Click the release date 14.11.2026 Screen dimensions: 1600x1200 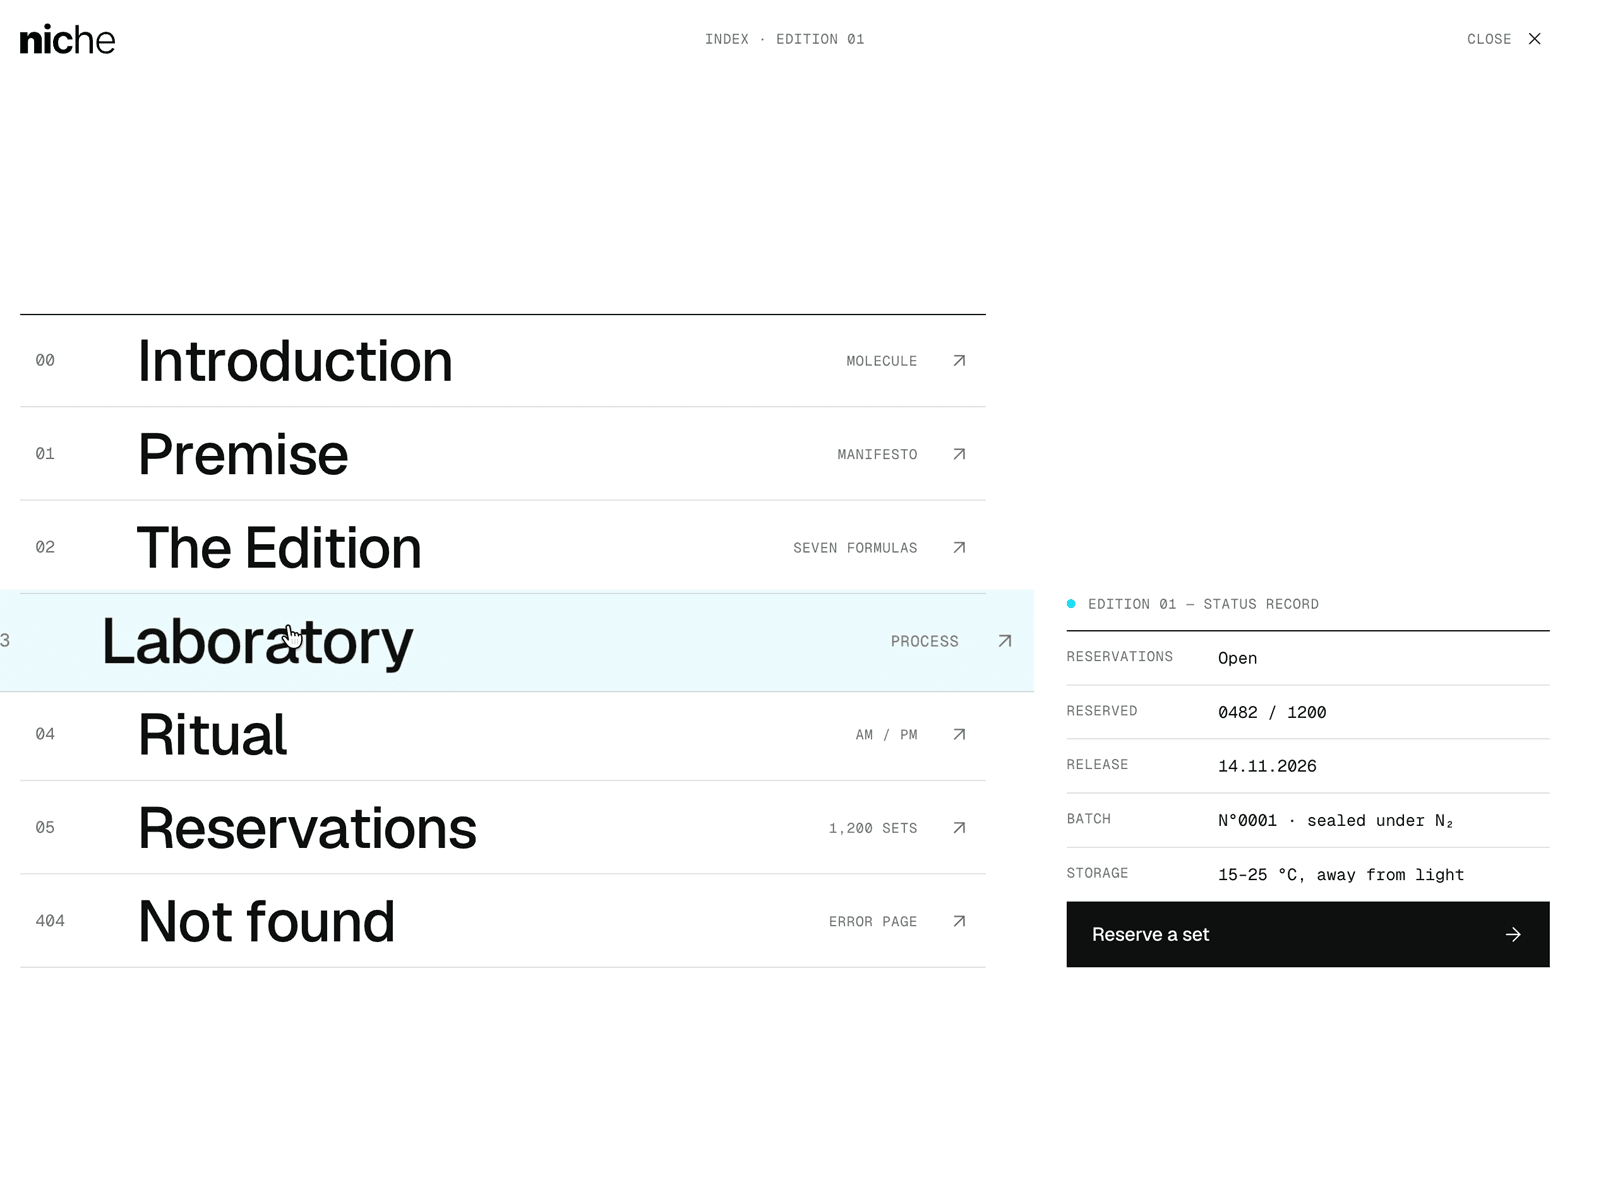(x=1267, y=766)
